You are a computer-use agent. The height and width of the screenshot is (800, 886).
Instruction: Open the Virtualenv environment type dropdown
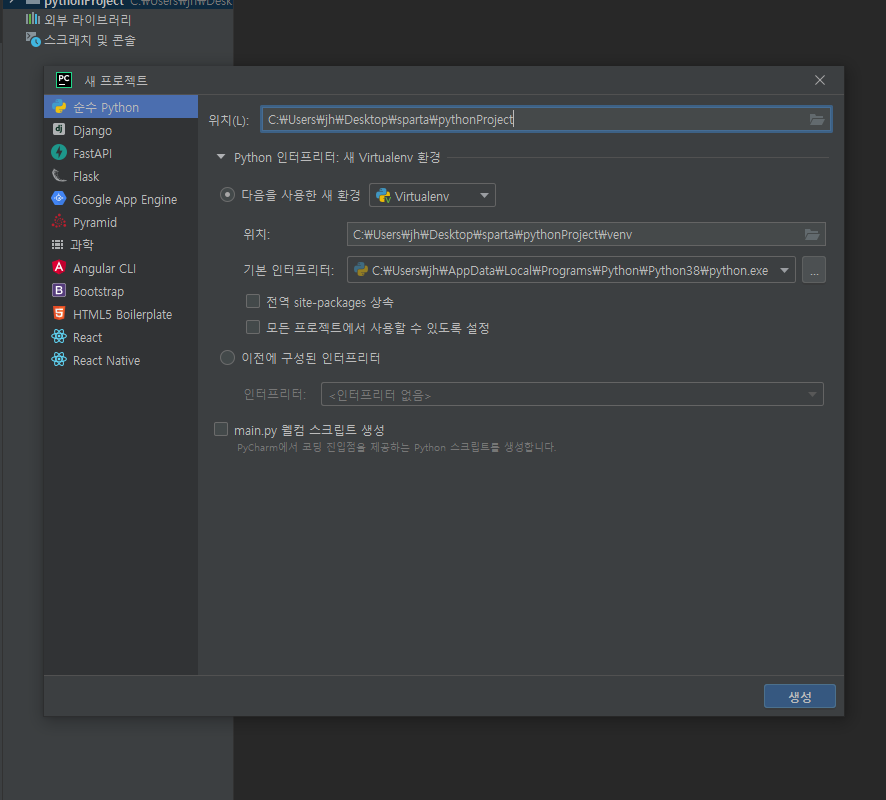point(432,195)
